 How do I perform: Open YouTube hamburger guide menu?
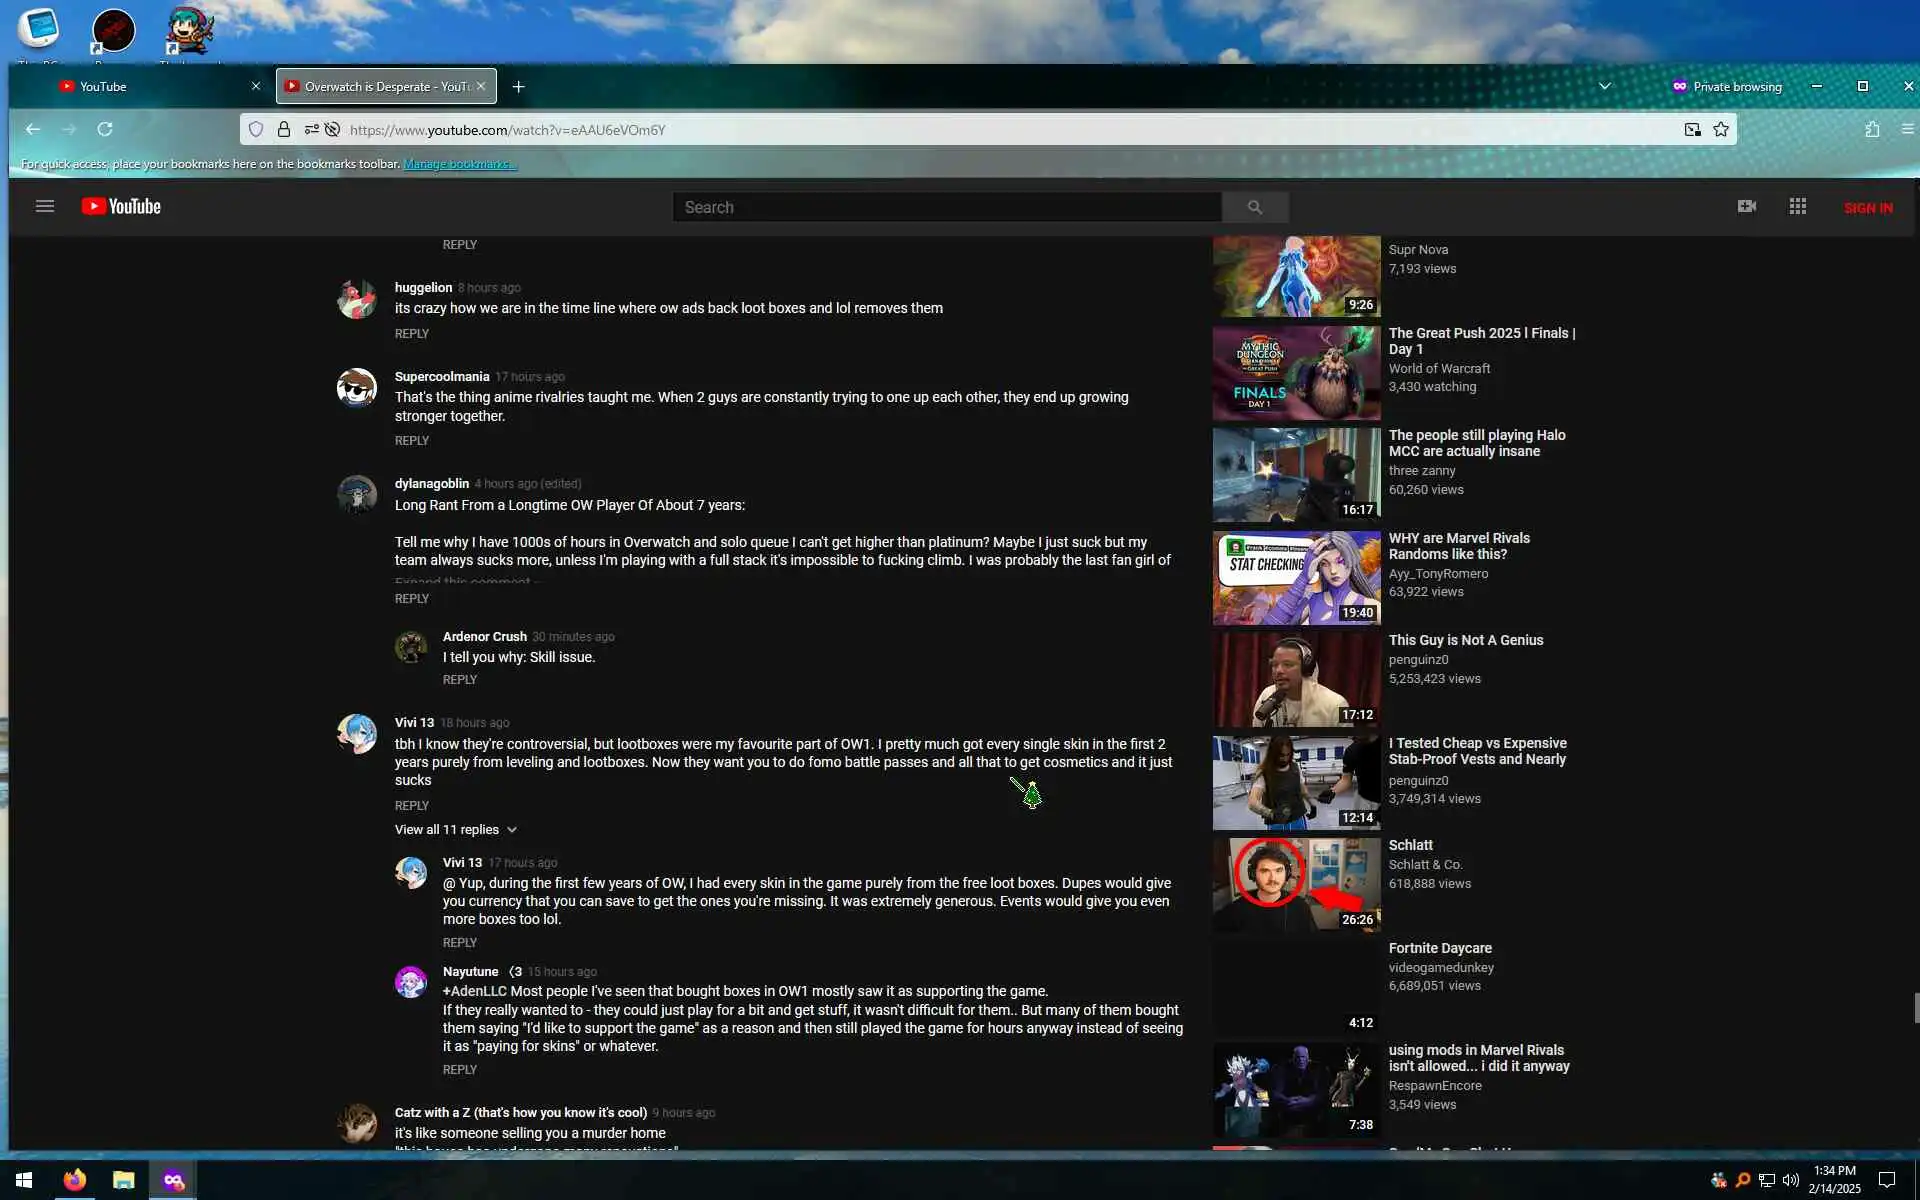44,207
